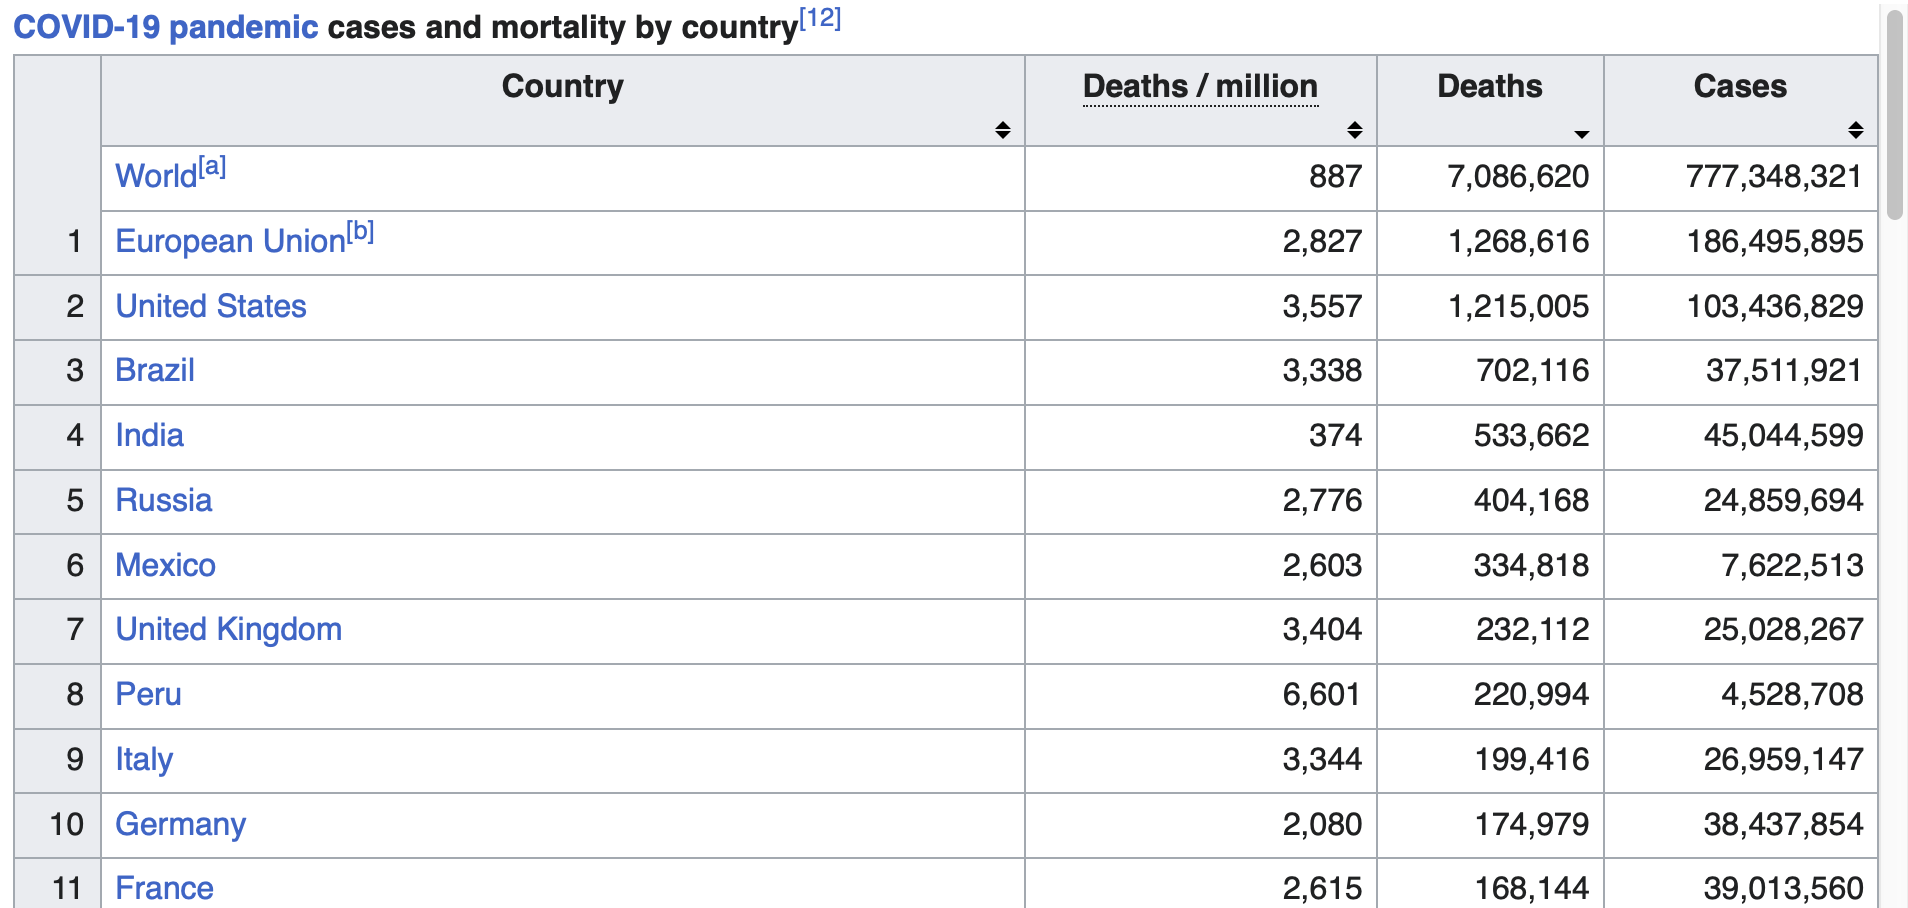Open the Italy link
This screenshot has width=1908, height=908.
click(x=144, y=759)
